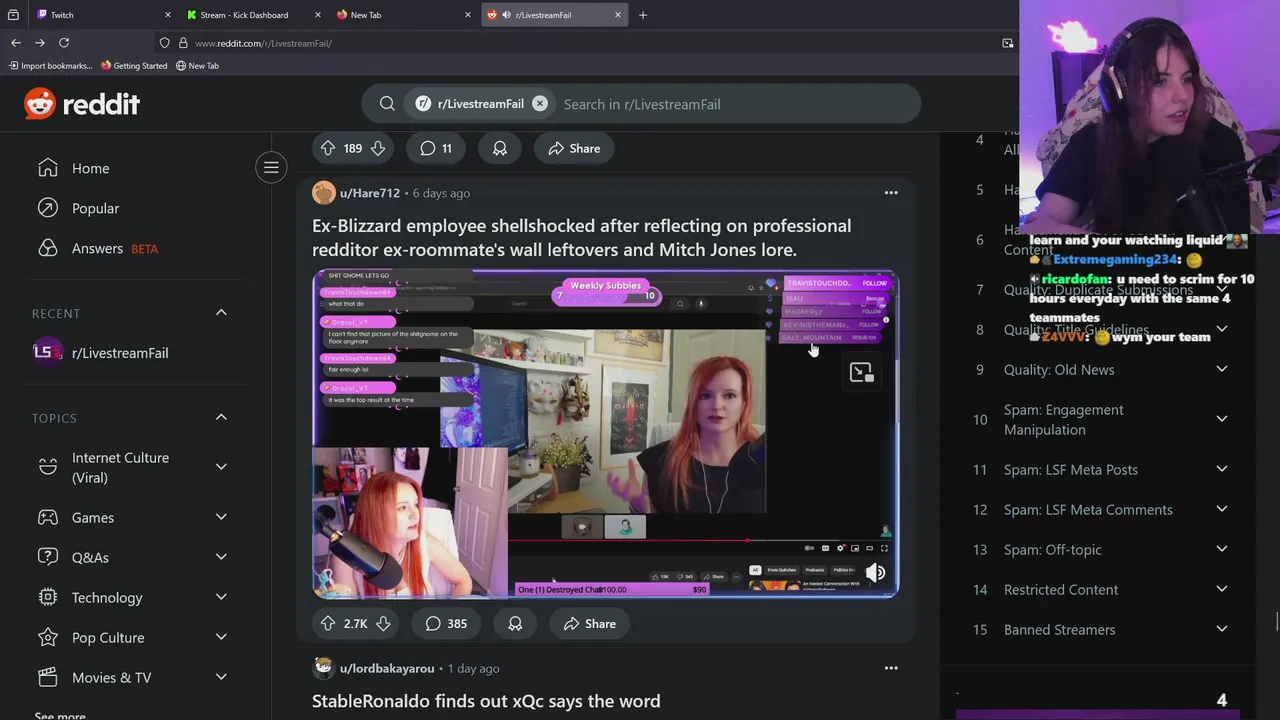This screenshot has height=720, width=1280.
Task: Click the browser back arrow
Action: click(16, 43)
